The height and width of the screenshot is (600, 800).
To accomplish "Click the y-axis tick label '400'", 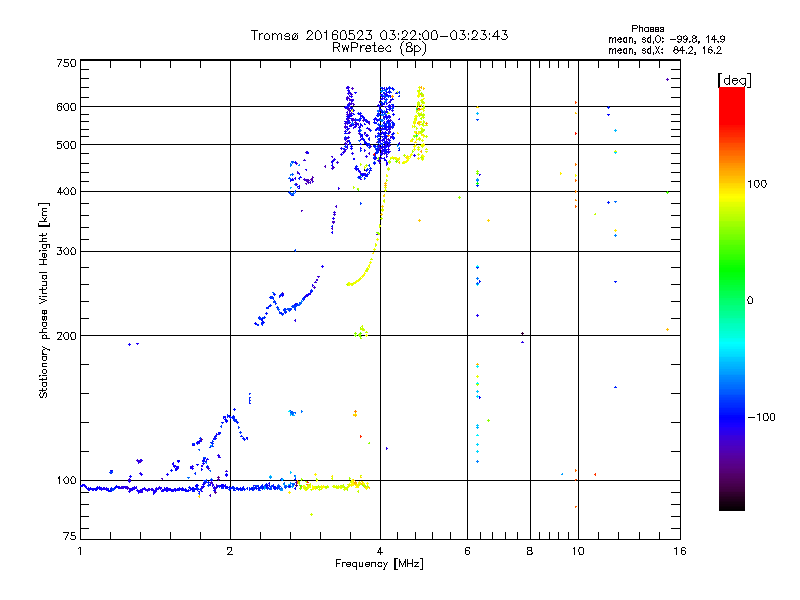I will click(x=66, y=191).
